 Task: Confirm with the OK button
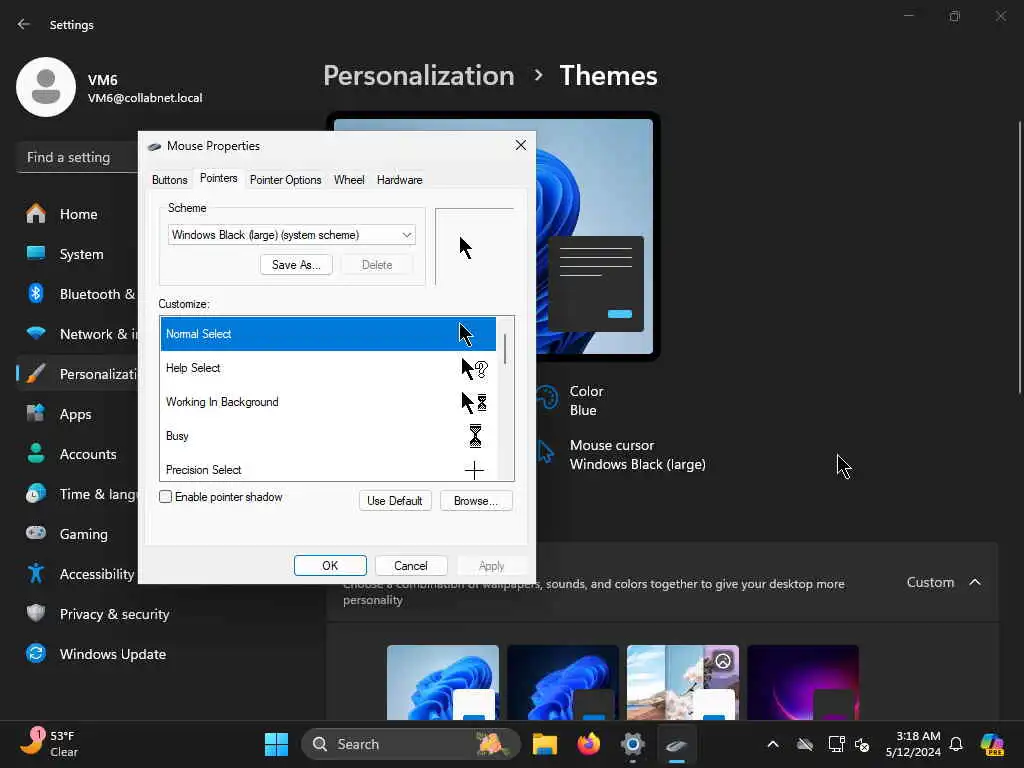330,566
